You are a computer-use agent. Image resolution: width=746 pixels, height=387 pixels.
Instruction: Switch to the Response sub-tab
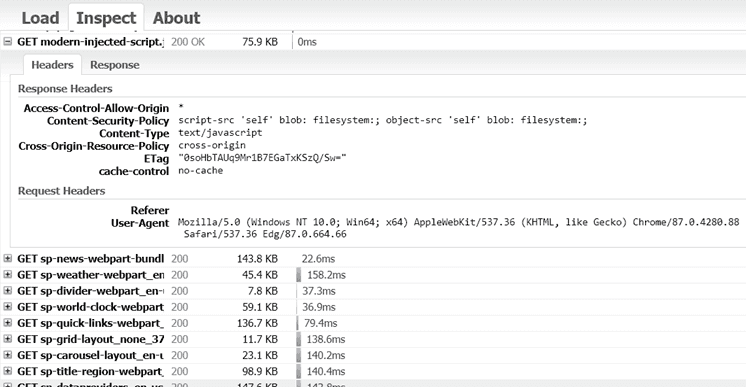click(x=115, y=65)
